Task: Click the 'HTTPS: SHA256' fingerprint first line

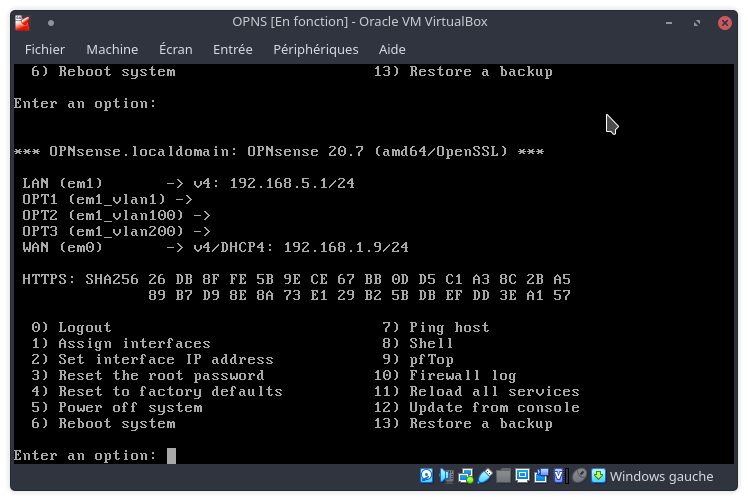Action: (296, 279)
